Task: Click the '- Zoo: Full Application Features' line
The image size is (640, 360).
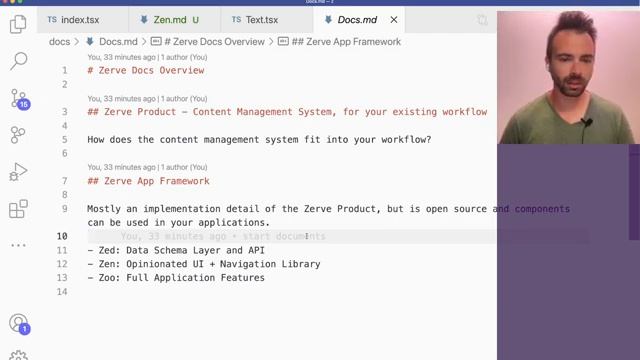Action: (x=176, y=278)
